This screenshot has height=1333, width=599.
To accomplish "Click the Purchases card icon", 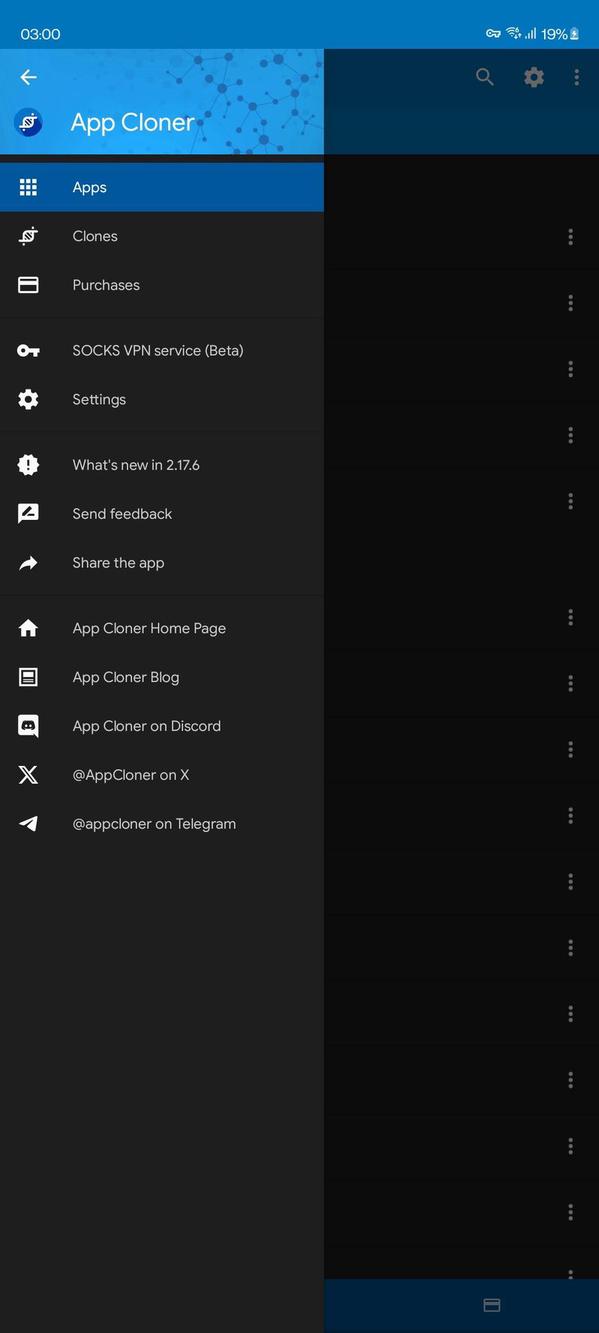I will tap(28, 285).
